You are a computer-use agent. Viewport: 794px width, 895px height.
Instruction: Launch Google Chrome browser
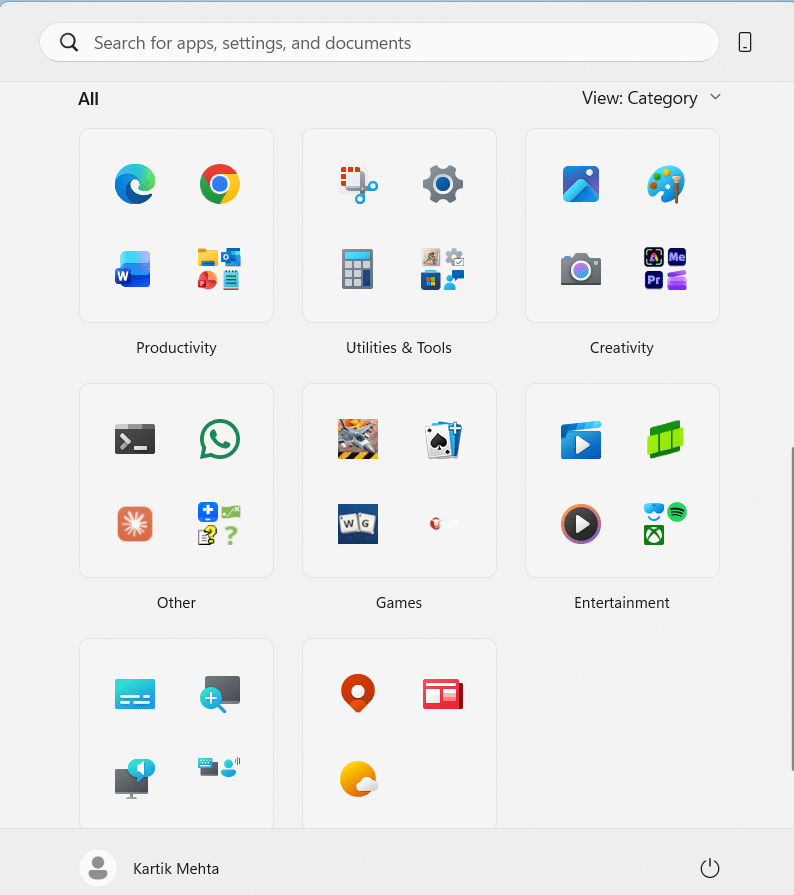219,184
